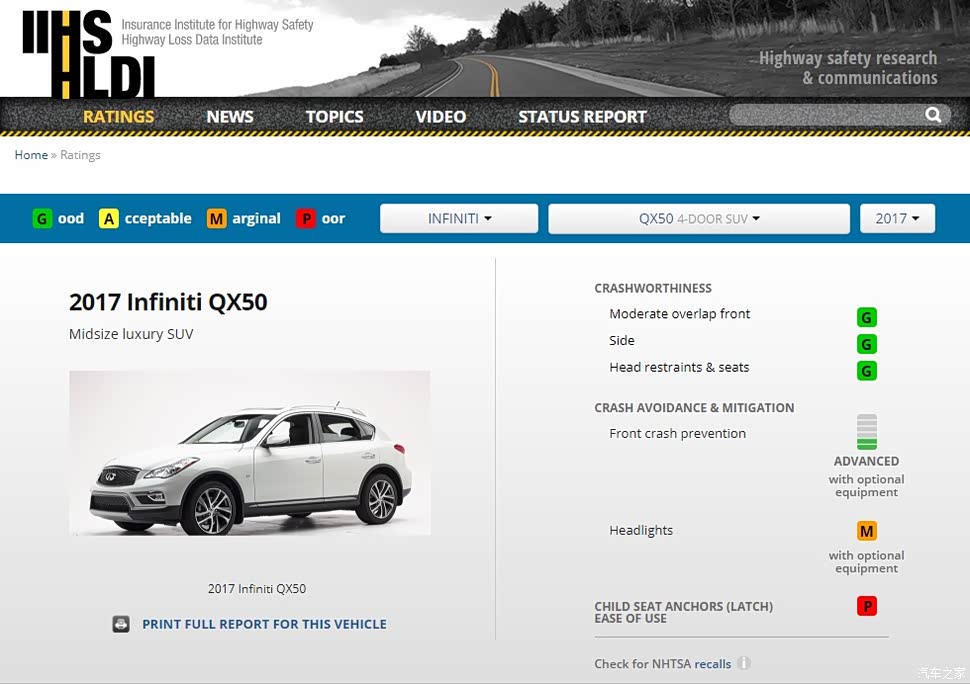Click the recalls info icon
Image resolution: width=970 pixels, height=684 pixels.
(744, 663)
